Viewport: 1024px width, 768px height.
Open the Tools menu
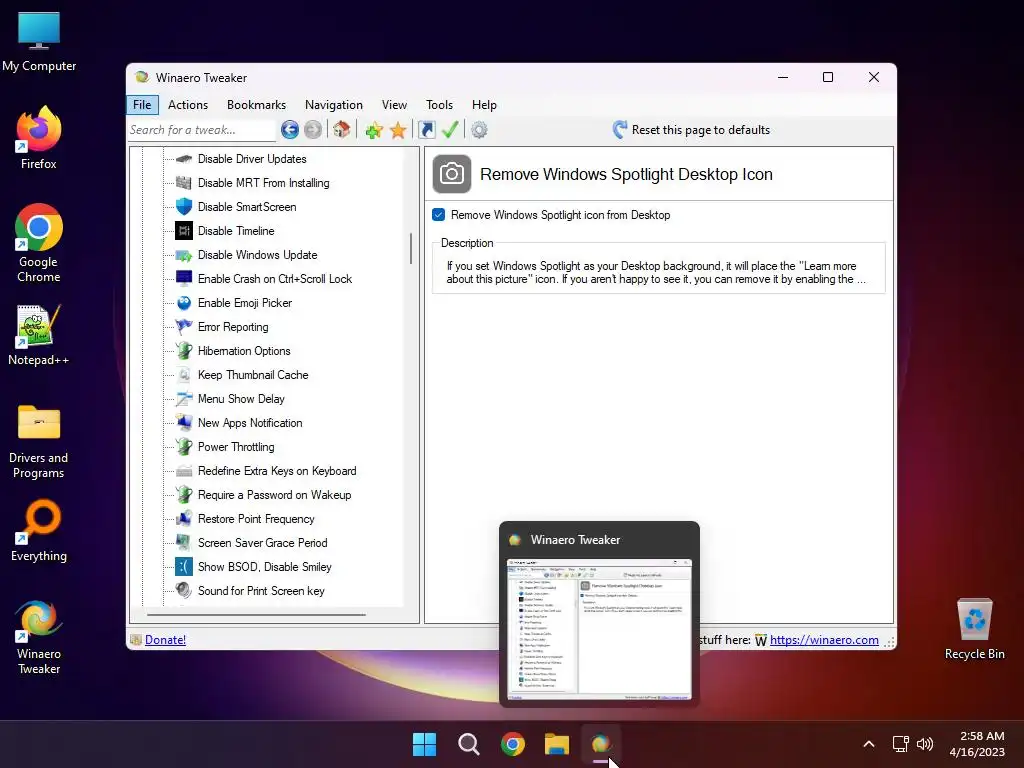click(439, 104)
